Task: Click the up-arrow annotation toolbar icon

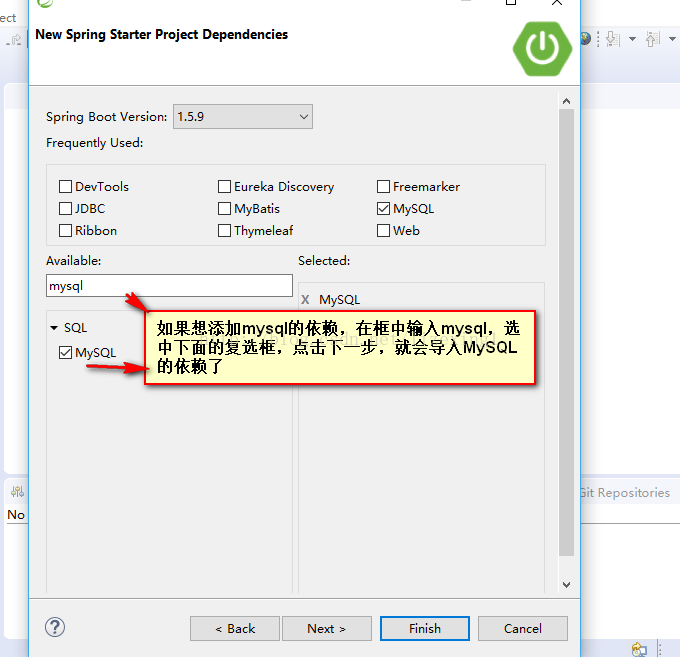Action: click(x=653, y=39)
